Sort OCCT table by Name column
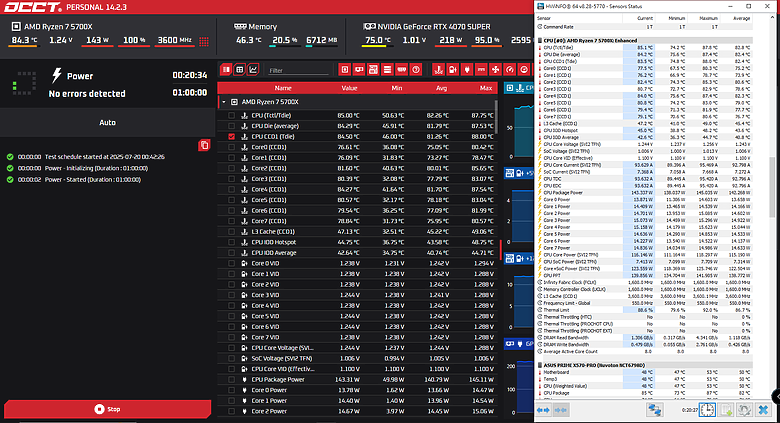780x423 pixels. pos(283,88)
